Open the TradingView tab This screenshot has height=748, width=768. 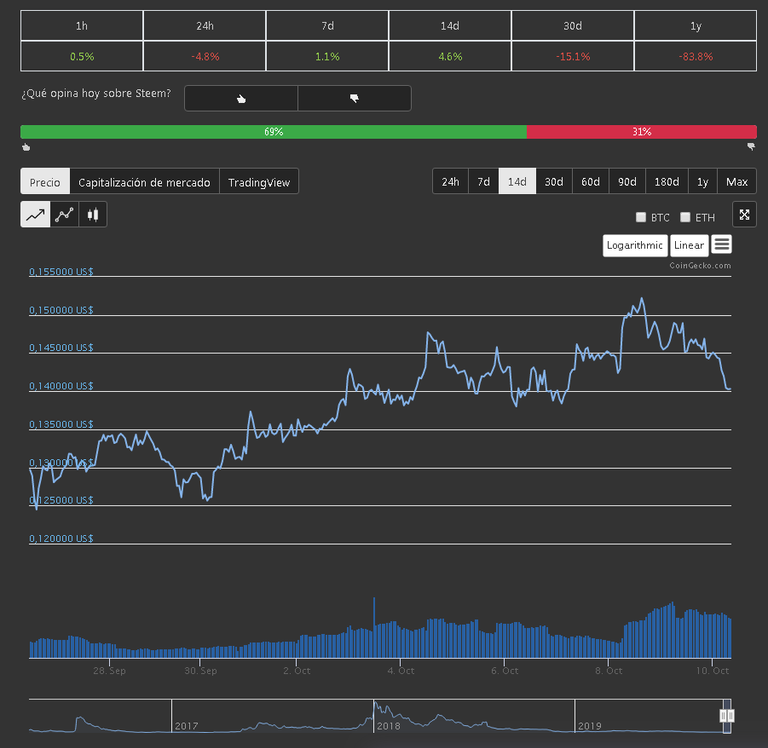[259, 181]
